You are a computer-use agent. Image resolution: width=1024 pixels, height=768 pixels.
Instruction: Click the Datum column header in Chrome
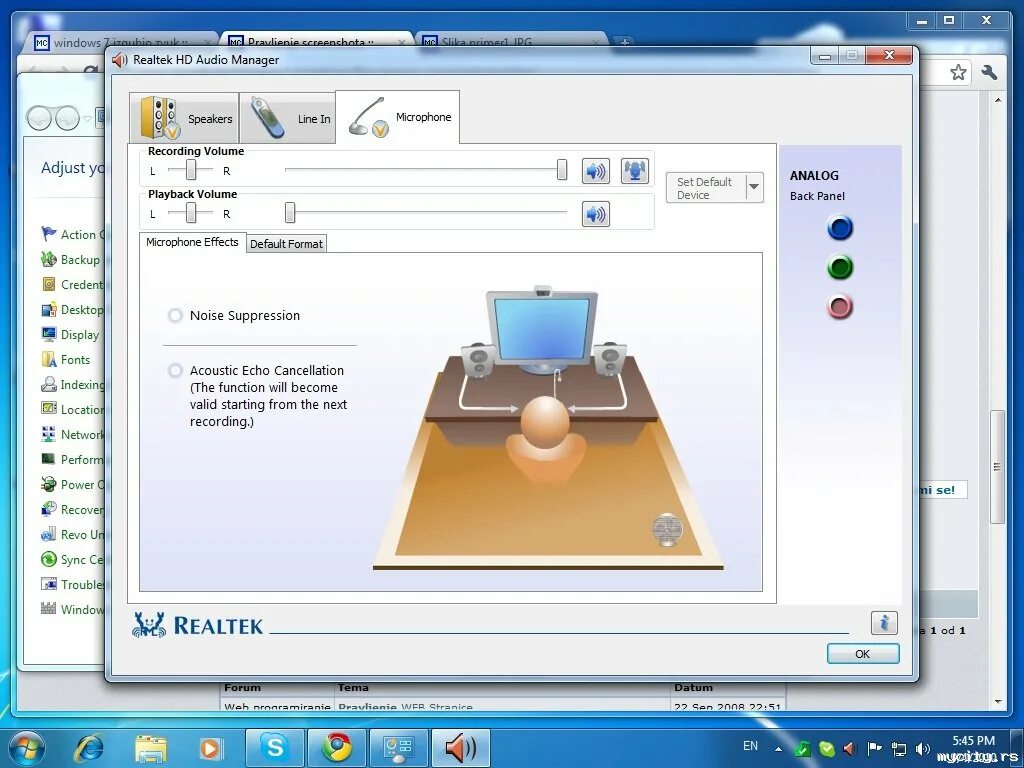pos(694,688)
